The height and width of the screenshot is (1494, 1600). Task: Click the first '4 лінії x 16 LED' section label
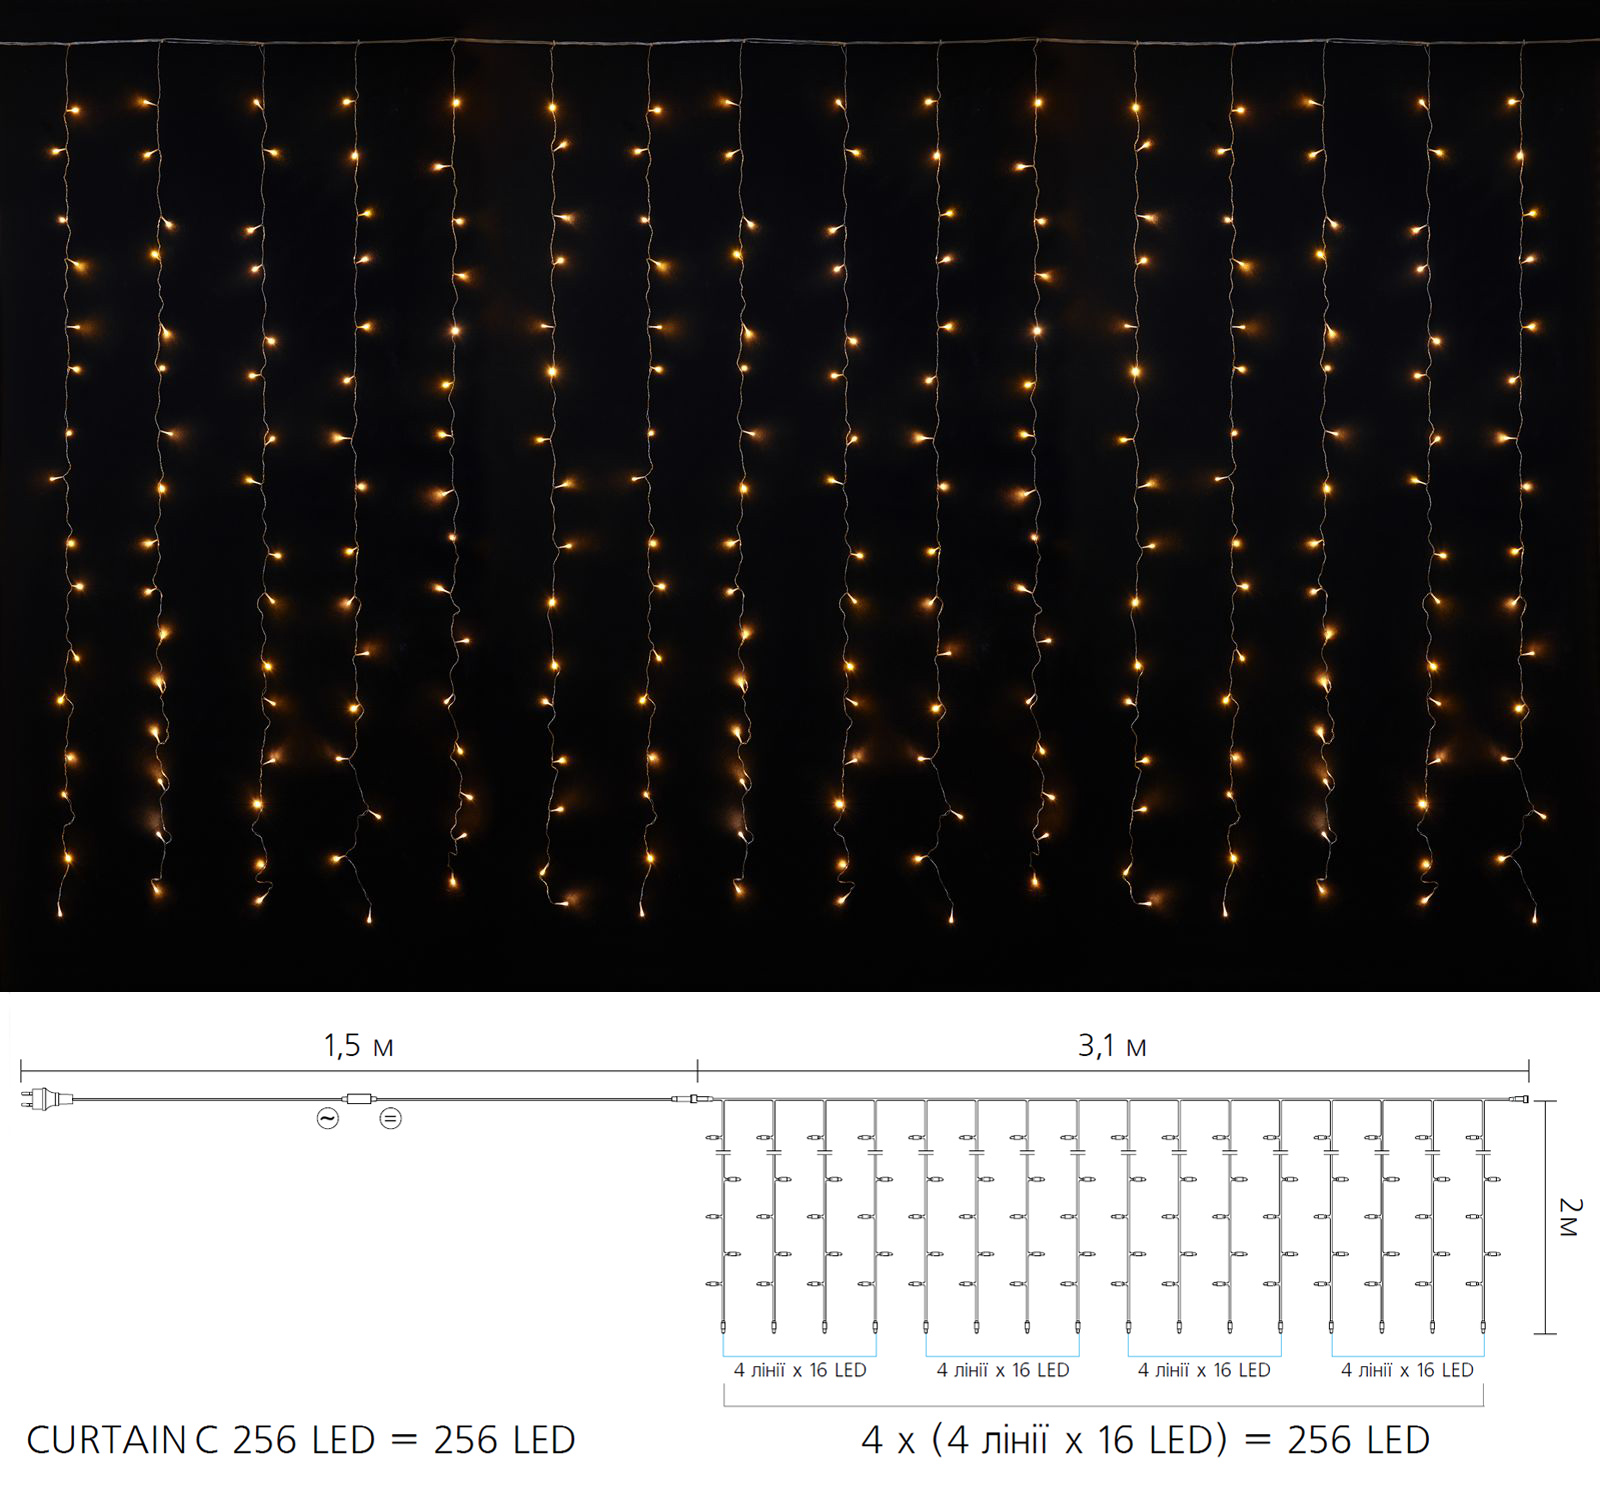coord(800,1370)
